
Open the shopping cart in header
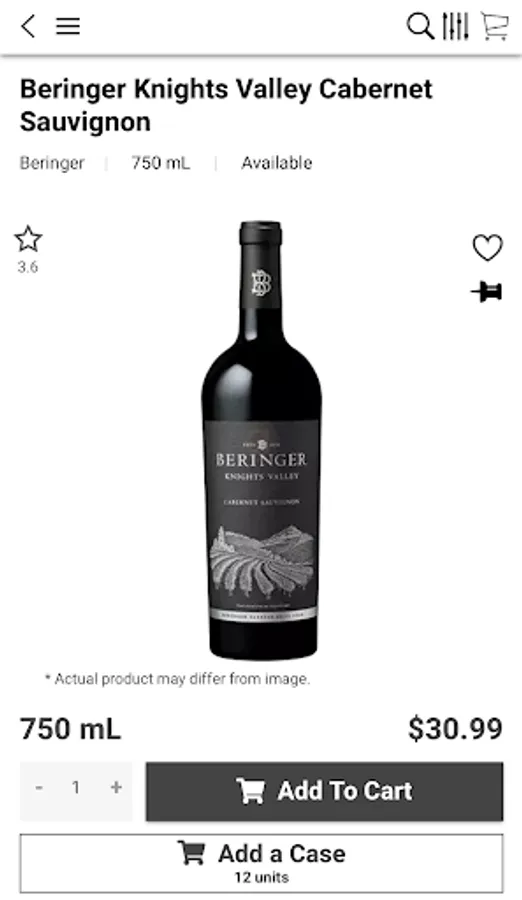click(494, 26)
